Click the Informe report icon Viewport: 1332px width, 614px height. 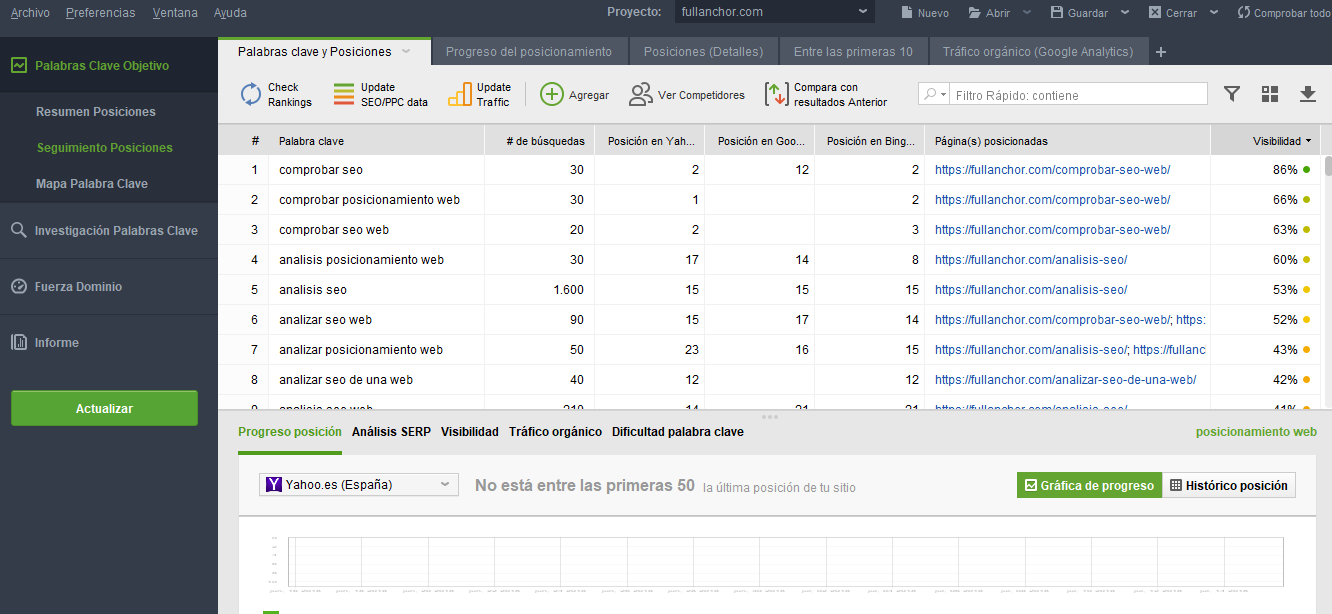tap(19, 342)
